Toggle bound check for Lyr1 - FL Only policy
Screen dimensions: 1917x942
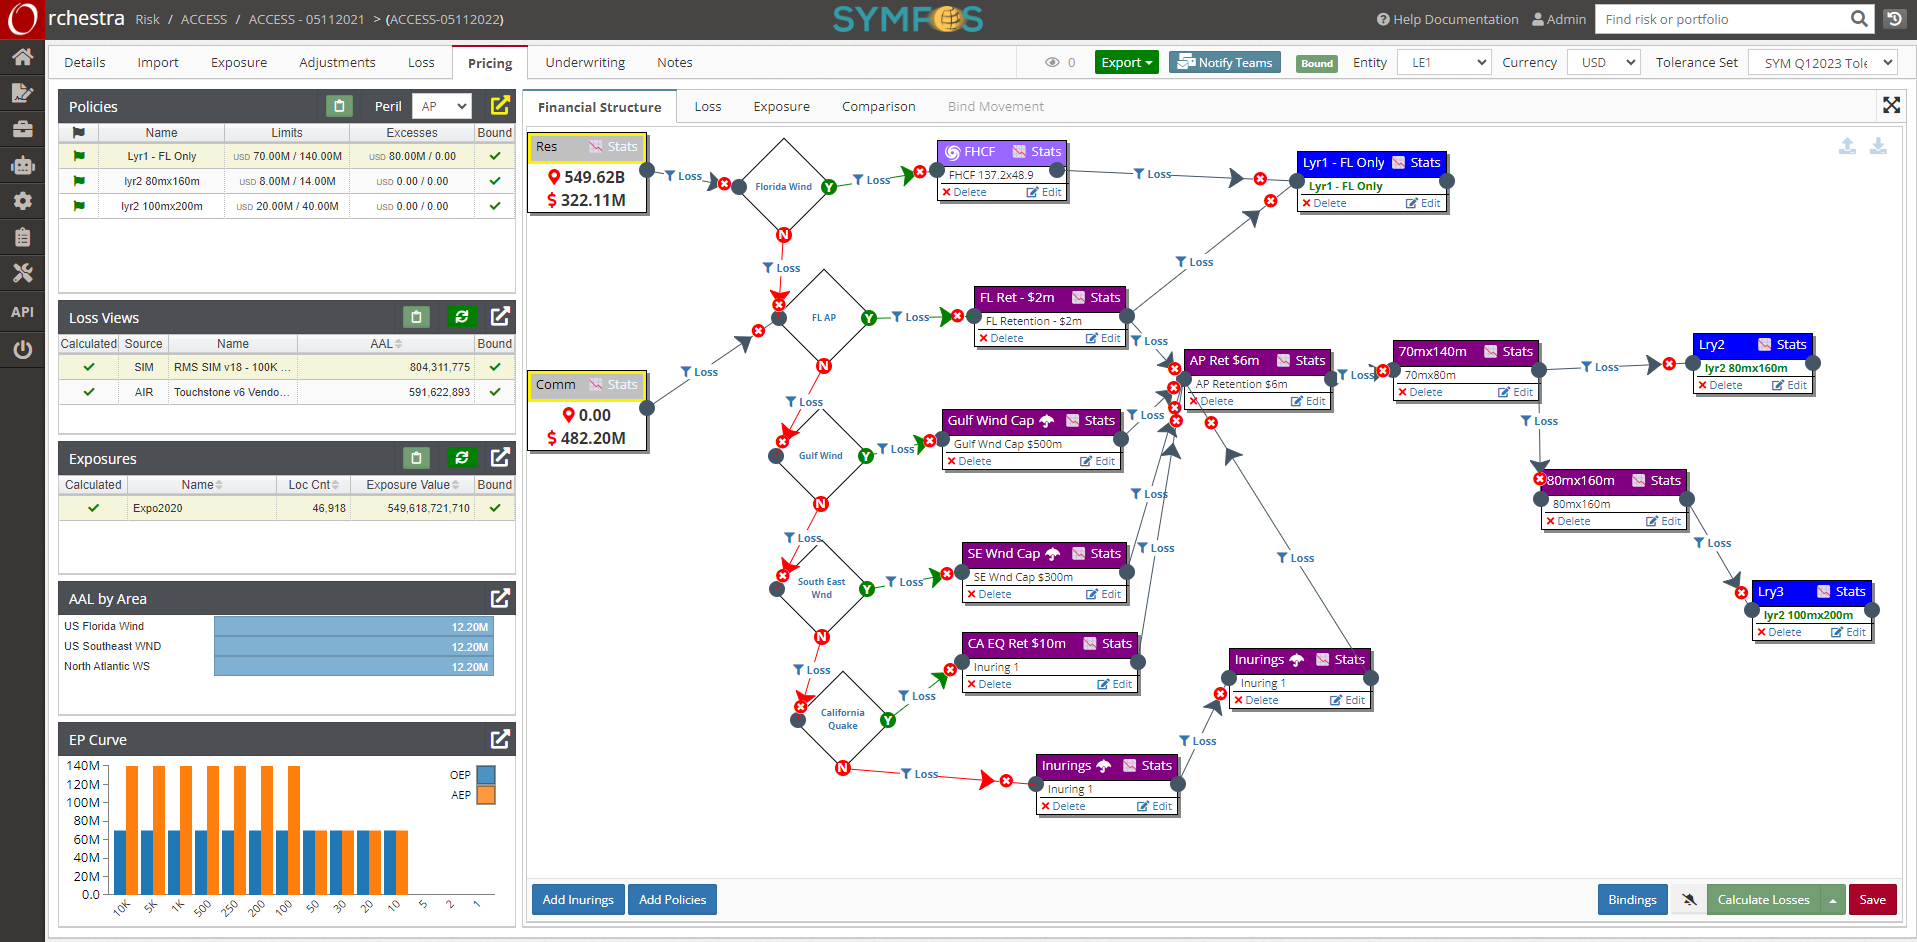click(494, 156)
